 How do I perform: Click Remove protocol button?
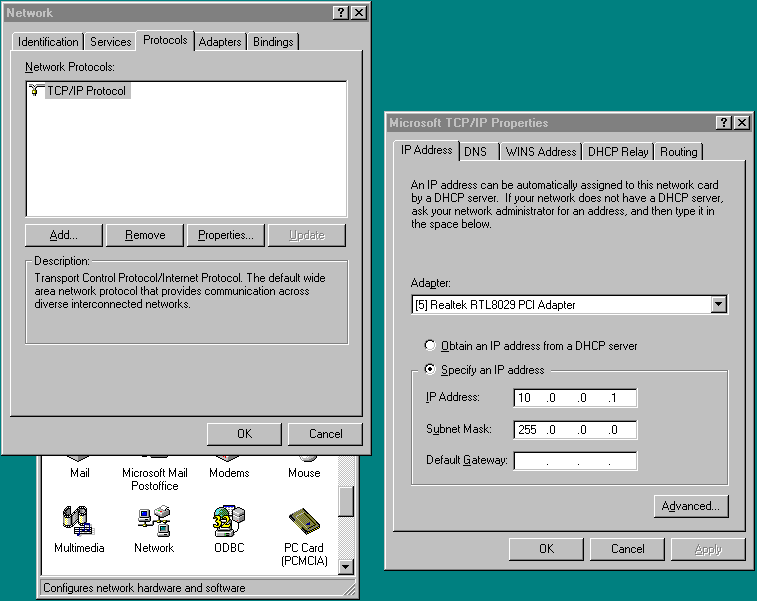145,235
